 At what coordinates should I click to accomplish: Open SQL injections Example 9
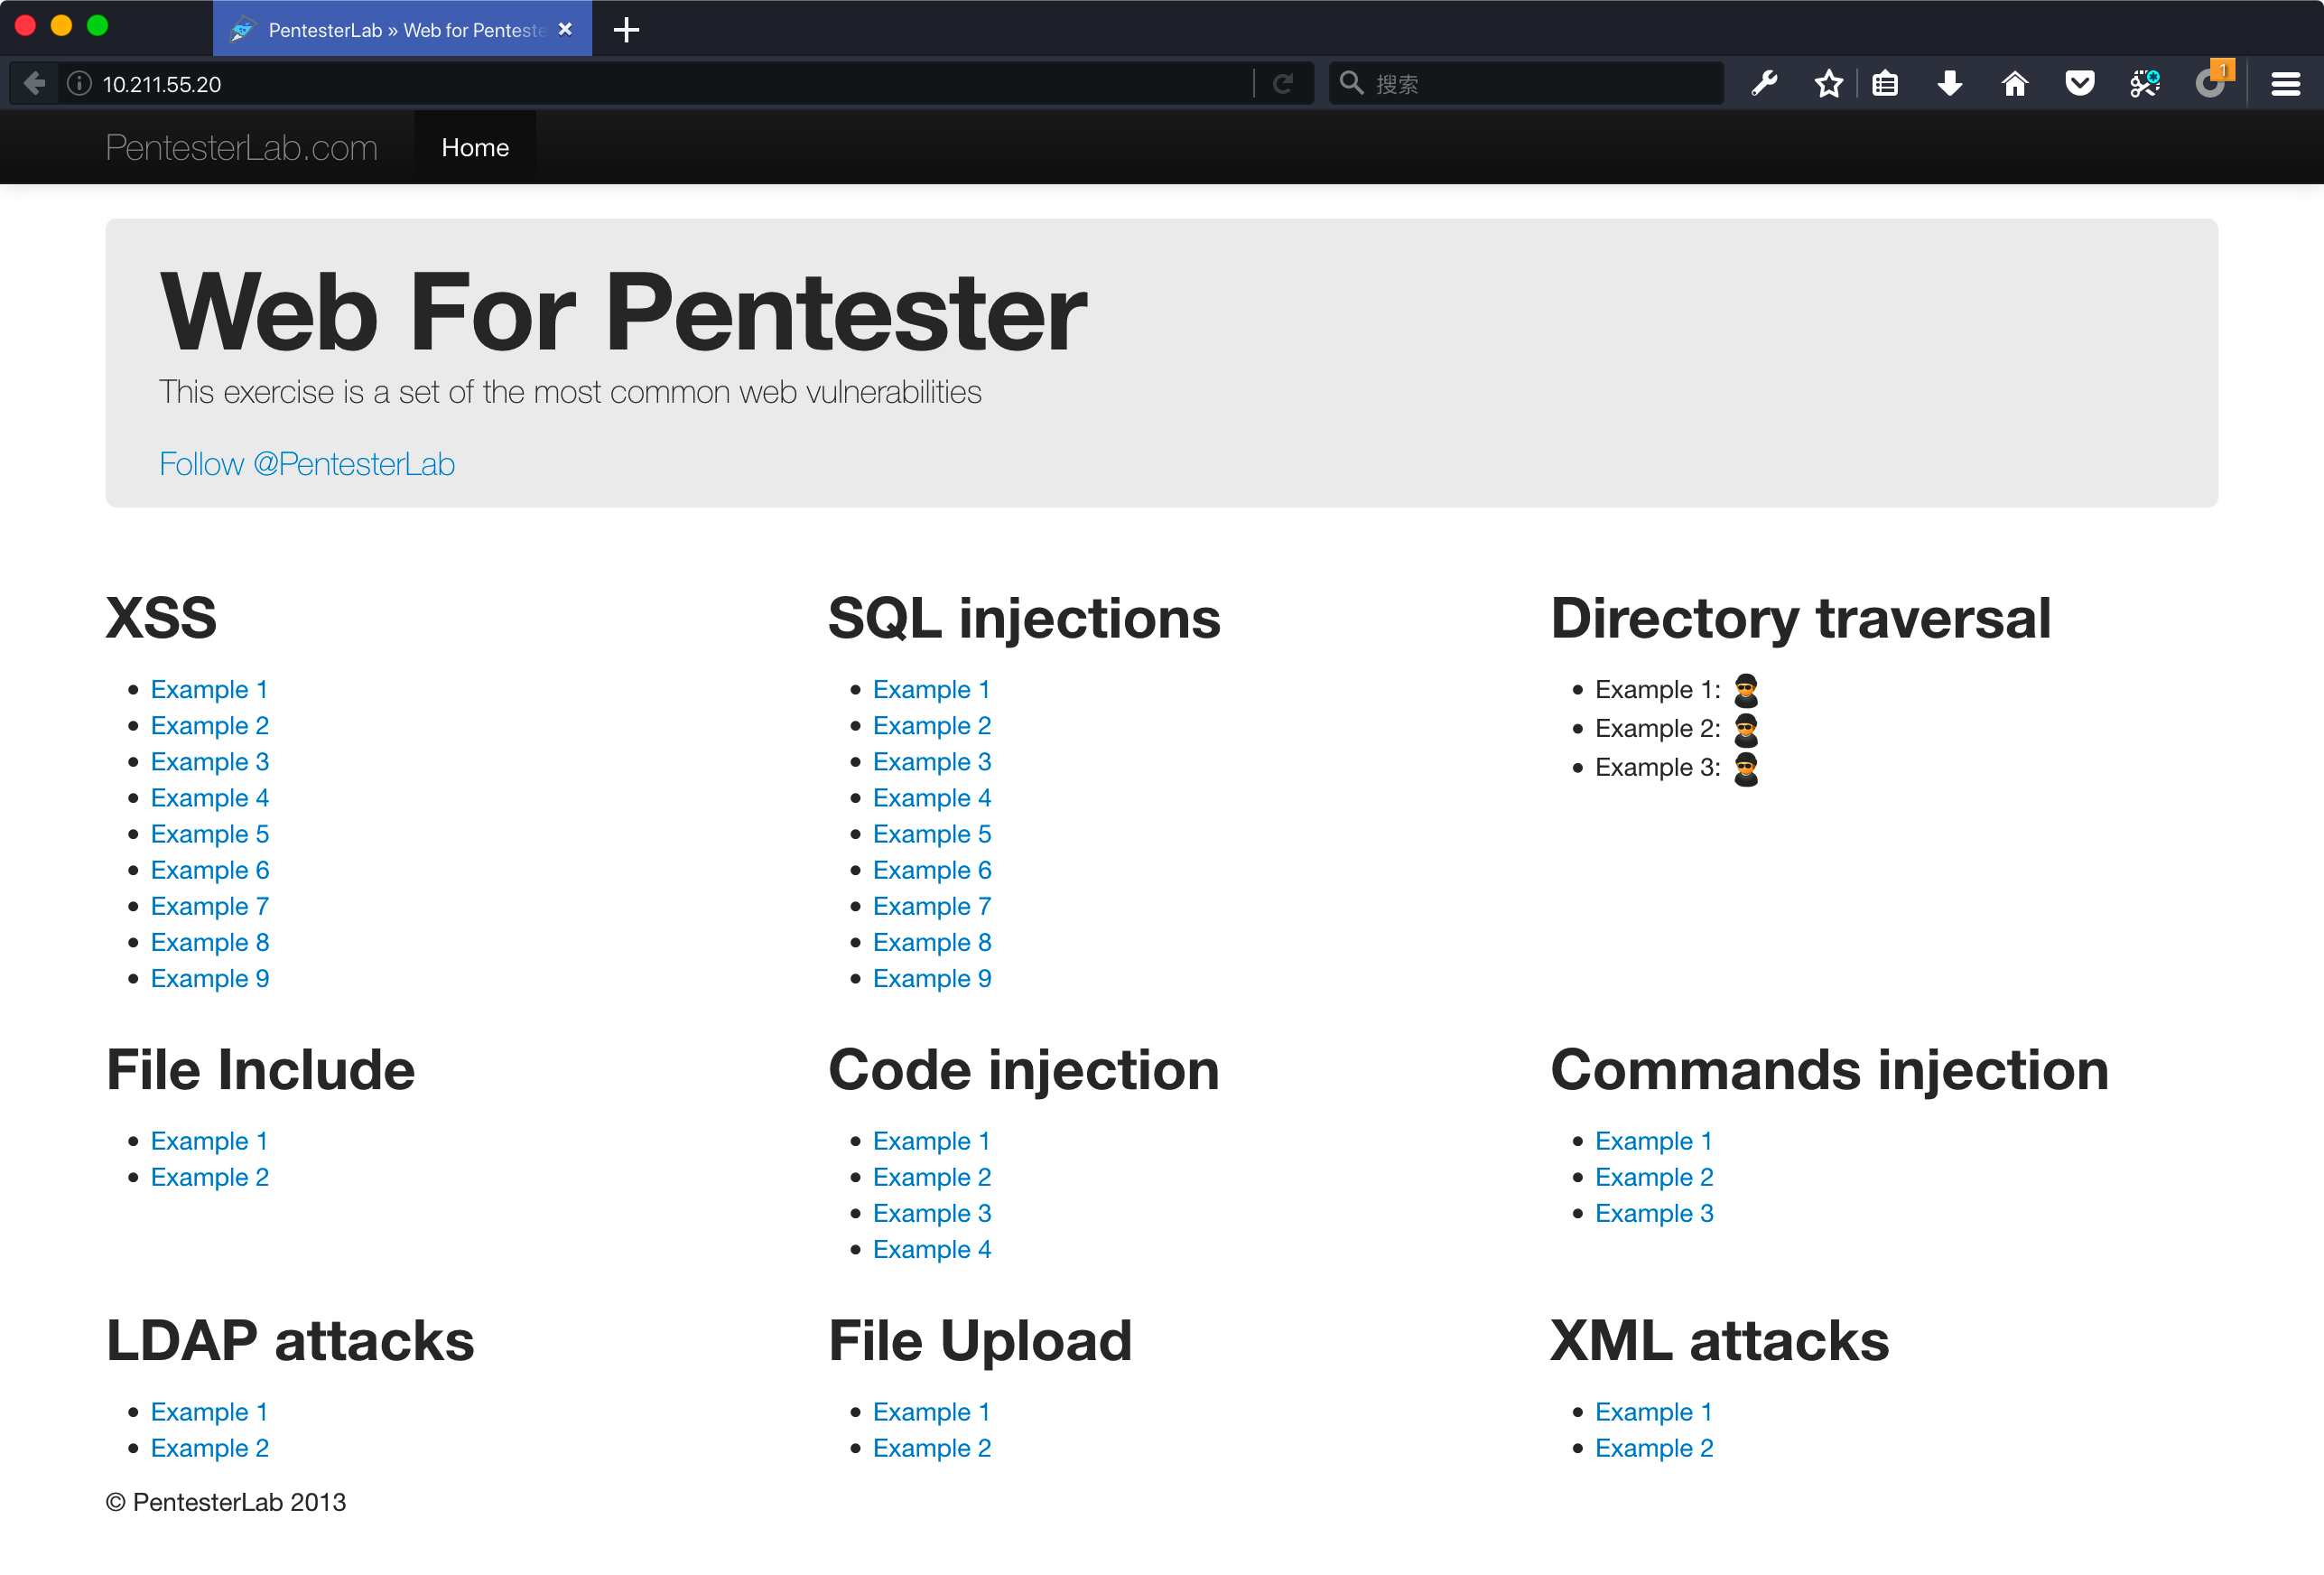point(932,977)
